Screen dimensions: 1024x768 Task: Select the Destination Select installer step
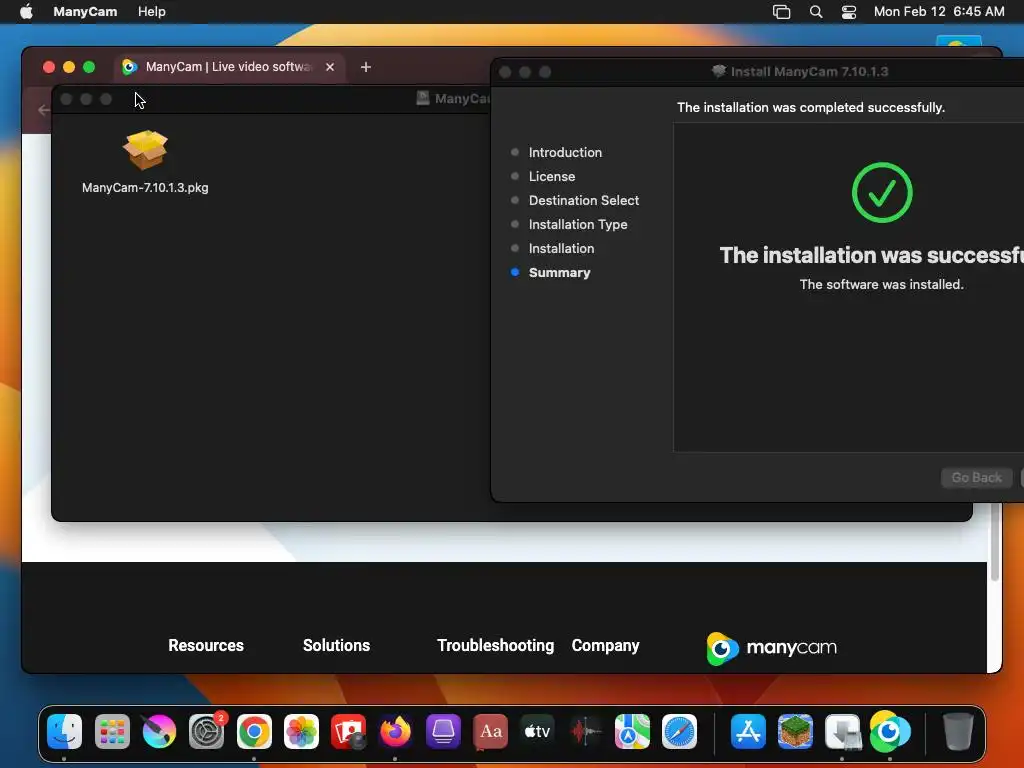pos(583,200)
